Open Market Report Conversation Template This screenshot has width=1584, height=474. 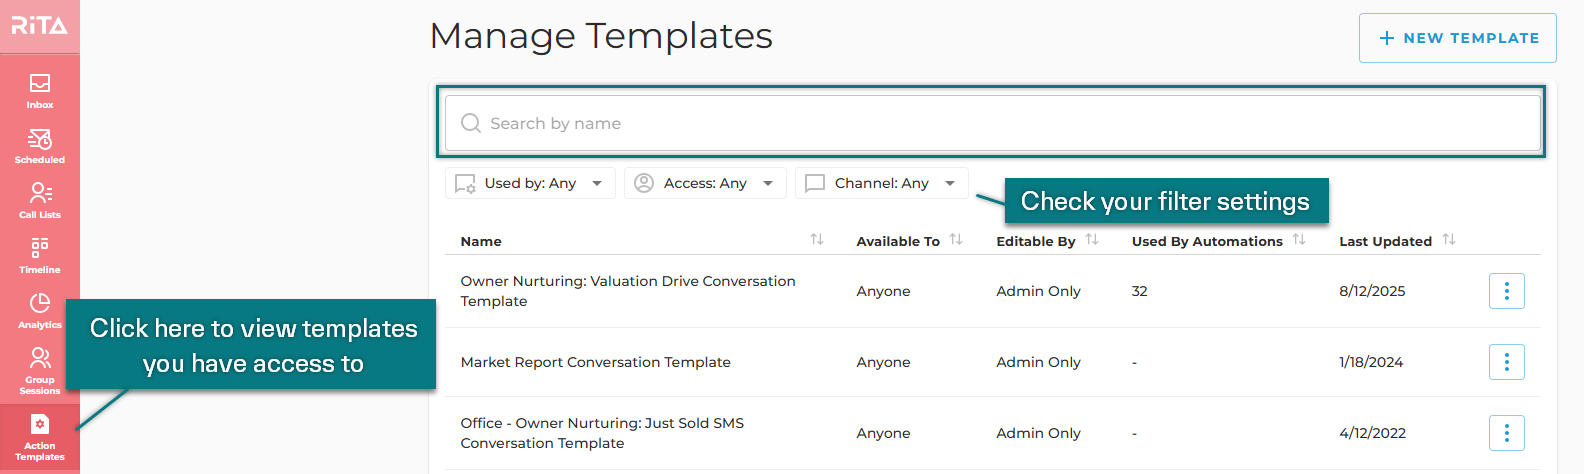coord(595,362)
